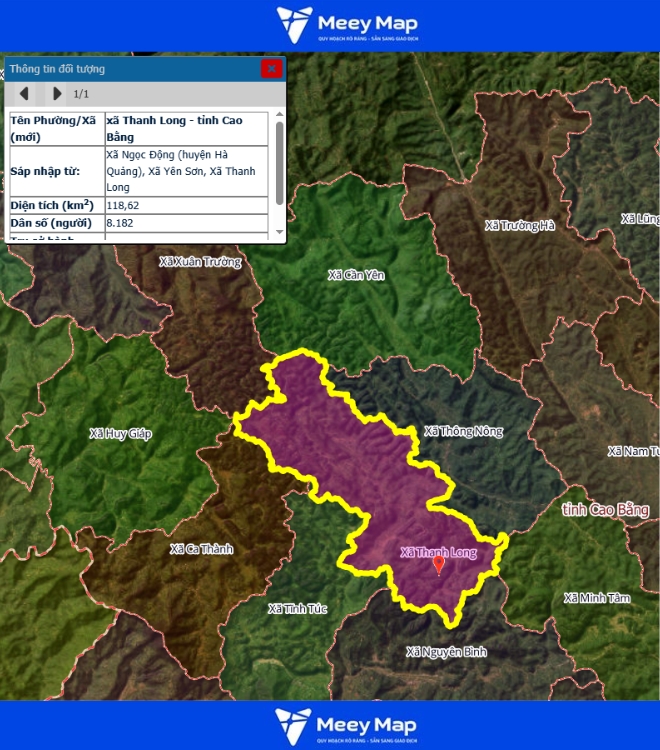
Task: Select Xã Ca Thành region label
Action: click(x=201, y=548)
